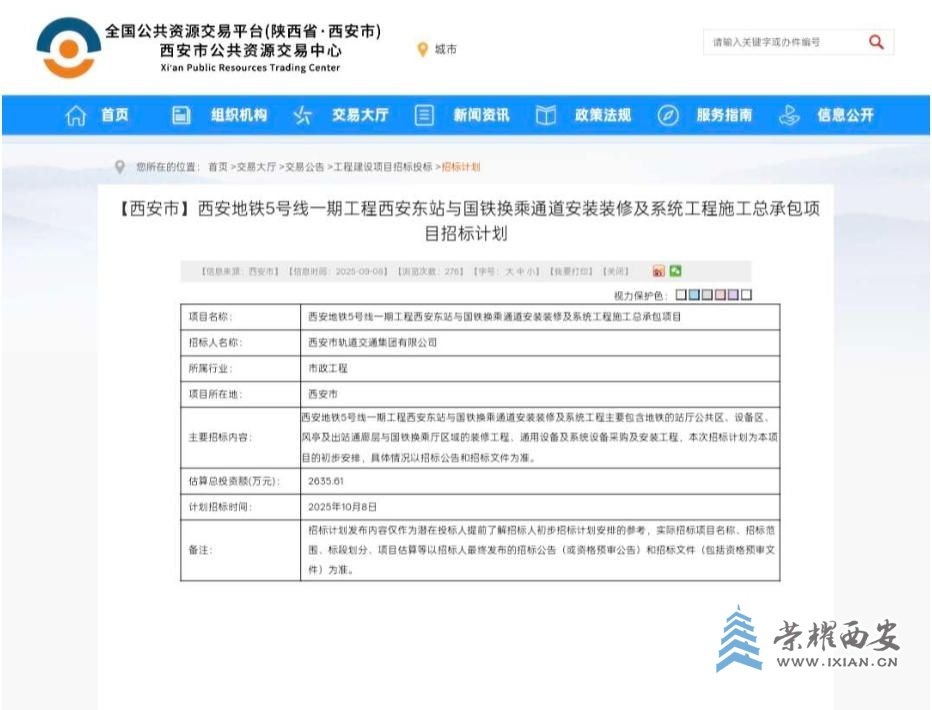
Task: Click the 2635.61 value cell
Action: click(540, 481)
